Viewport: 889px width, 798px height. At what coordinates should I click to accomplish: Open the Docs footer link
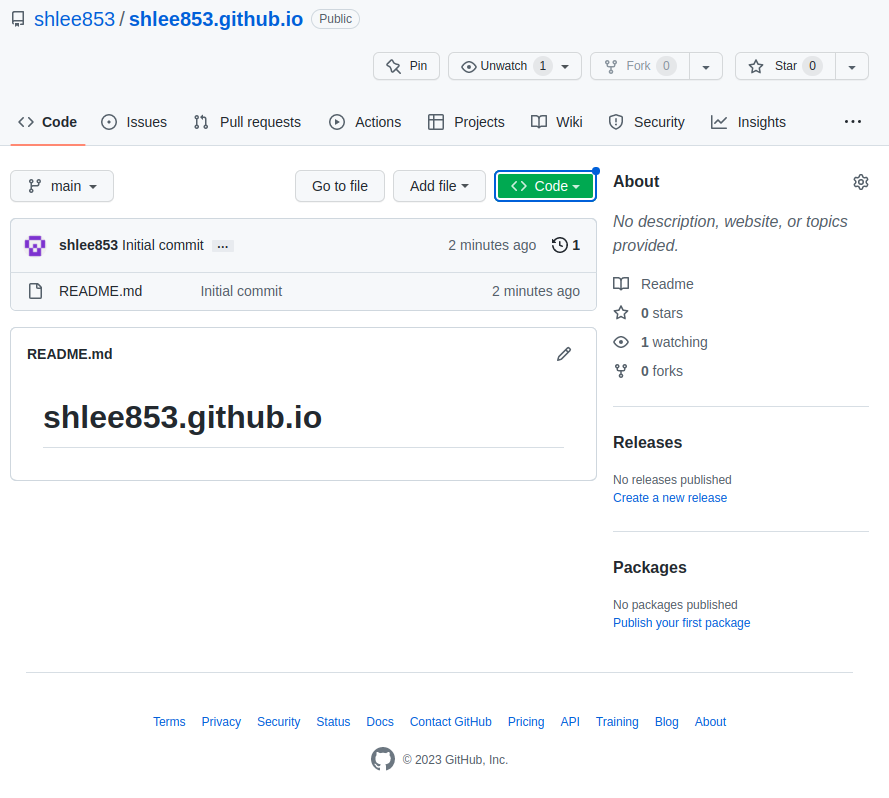click(x=380, y=722)
